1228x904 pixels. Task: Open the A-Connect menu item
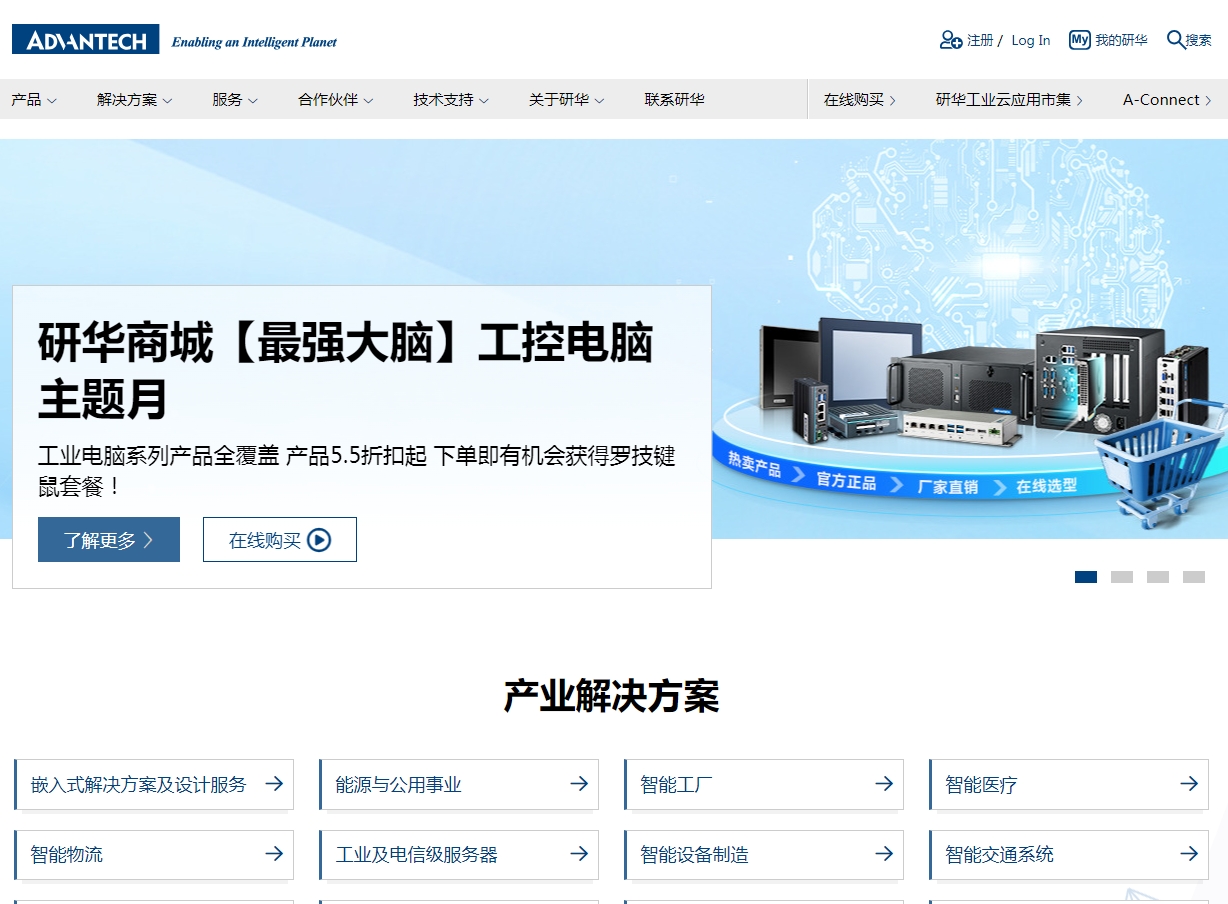1166,100
